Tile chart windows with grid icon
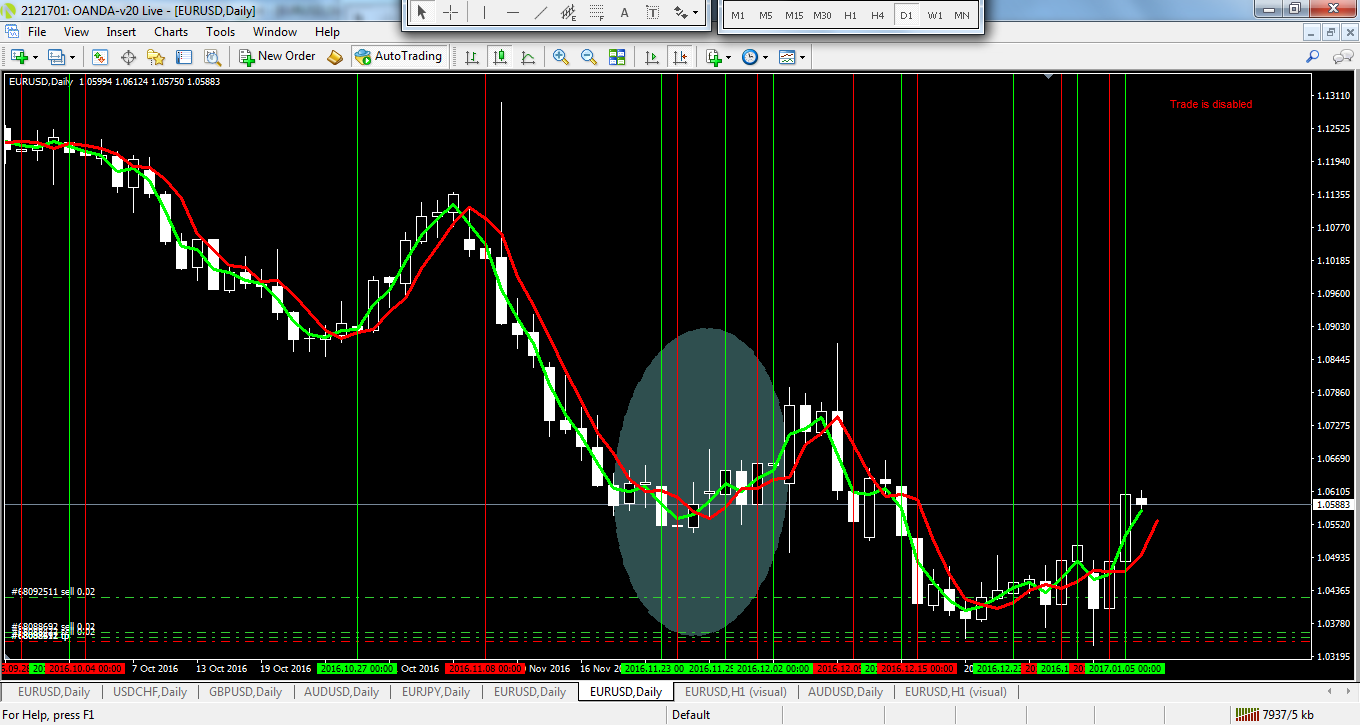The height and width of the screenshot is (725, 1360). click(x=617, y=57)
